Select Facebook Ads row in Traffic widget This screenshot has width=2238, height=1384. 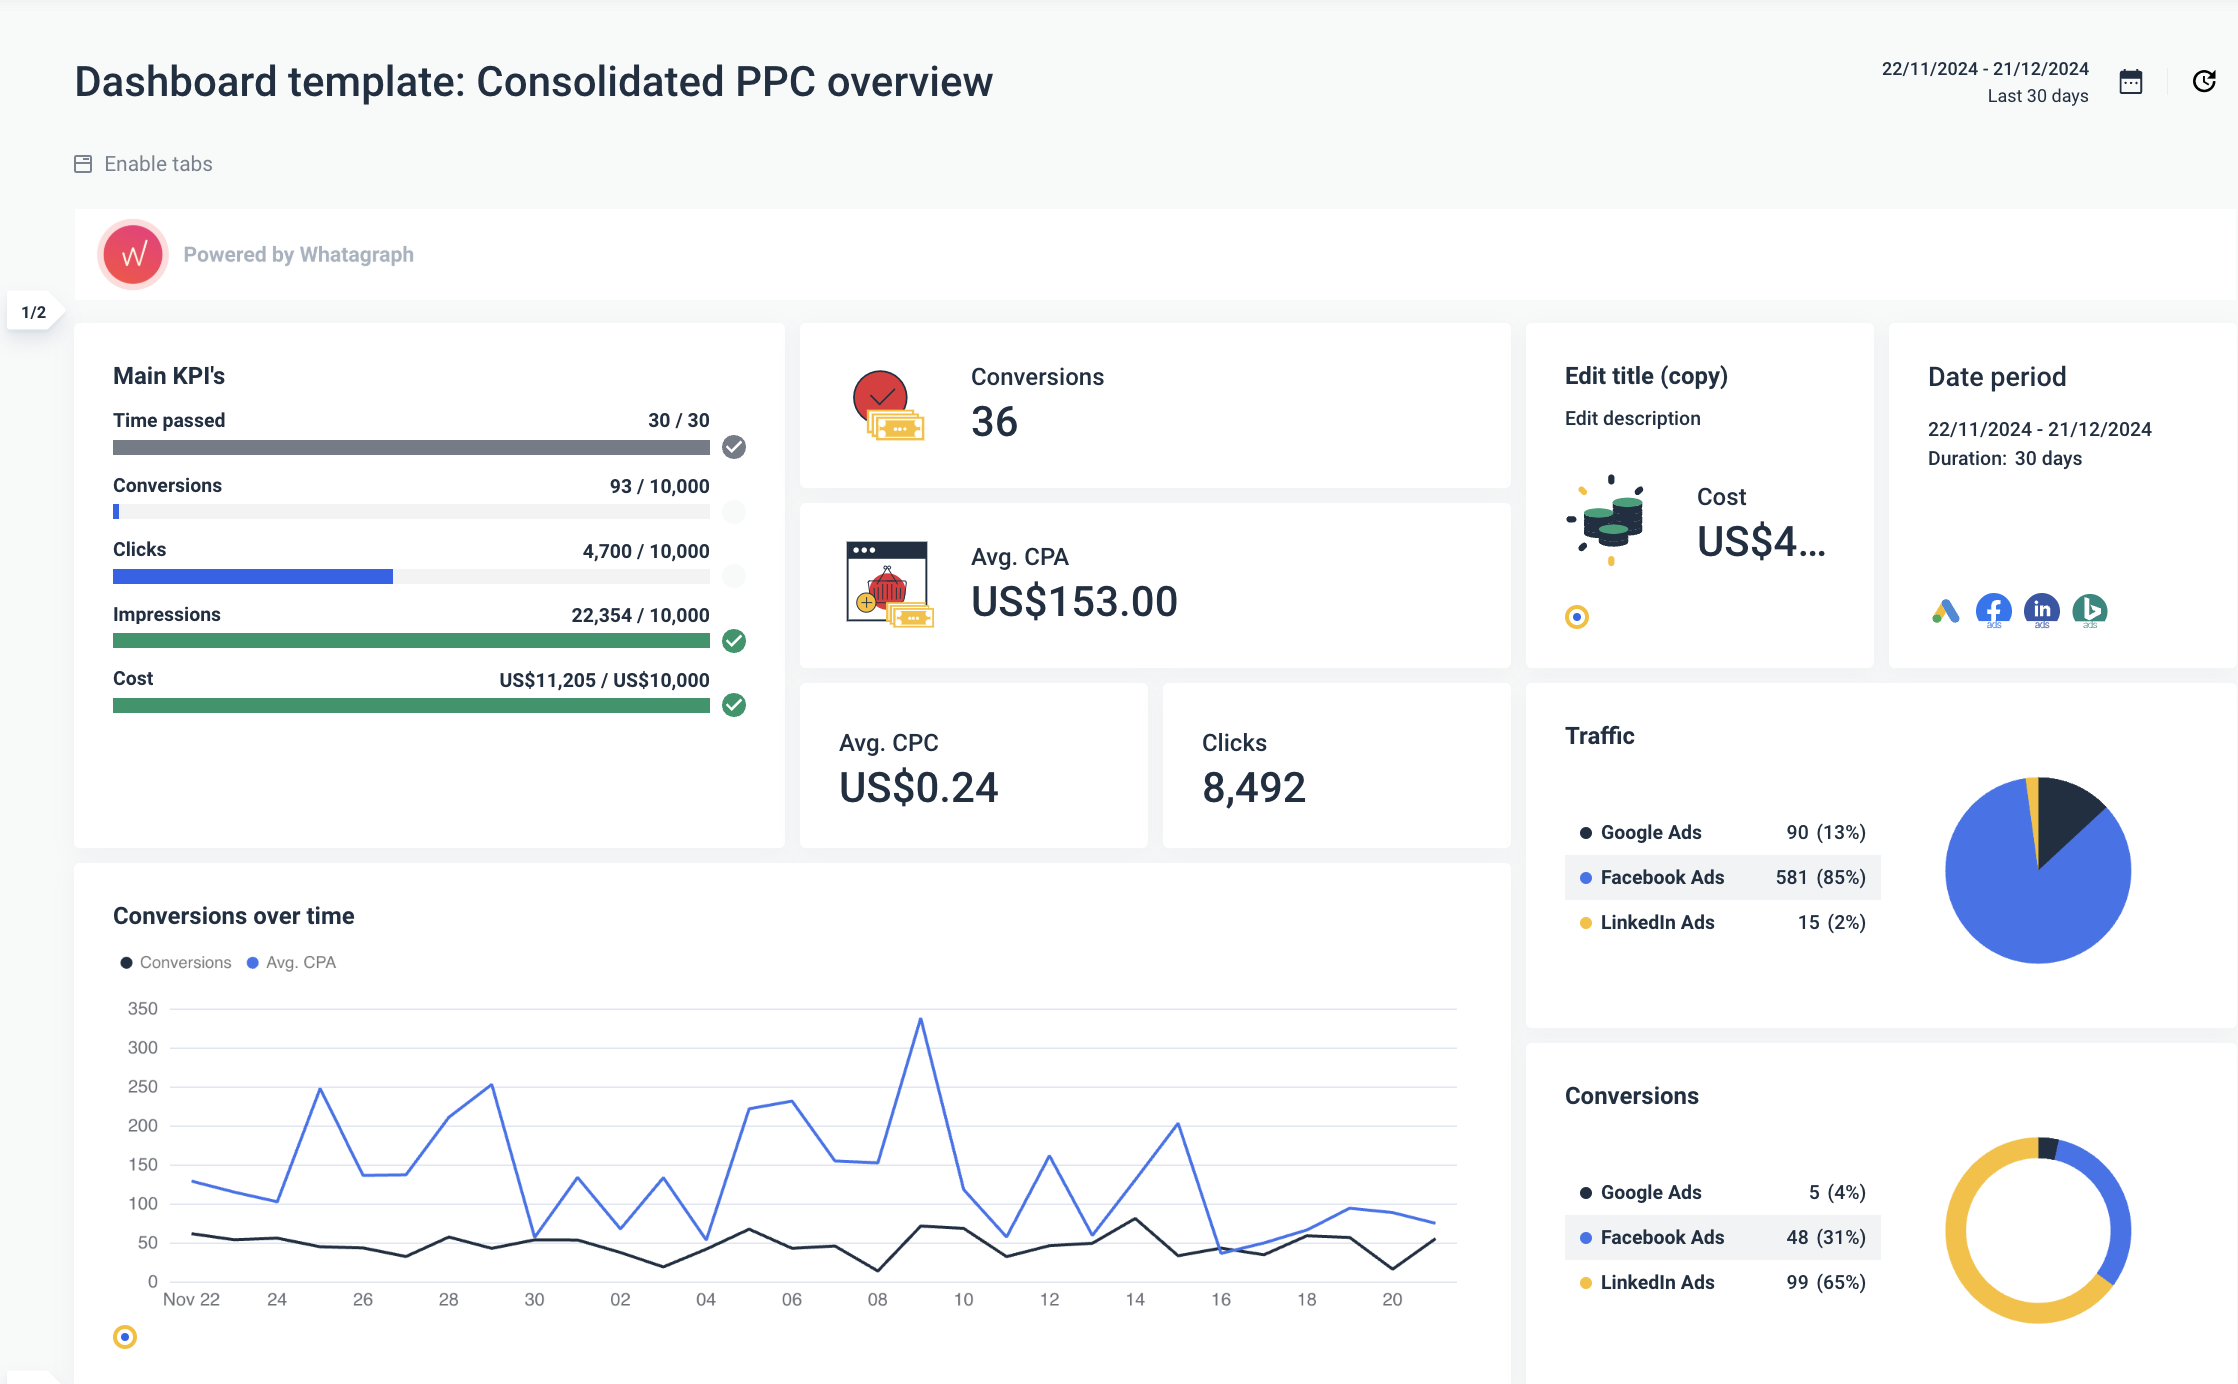click(1723, 878)
